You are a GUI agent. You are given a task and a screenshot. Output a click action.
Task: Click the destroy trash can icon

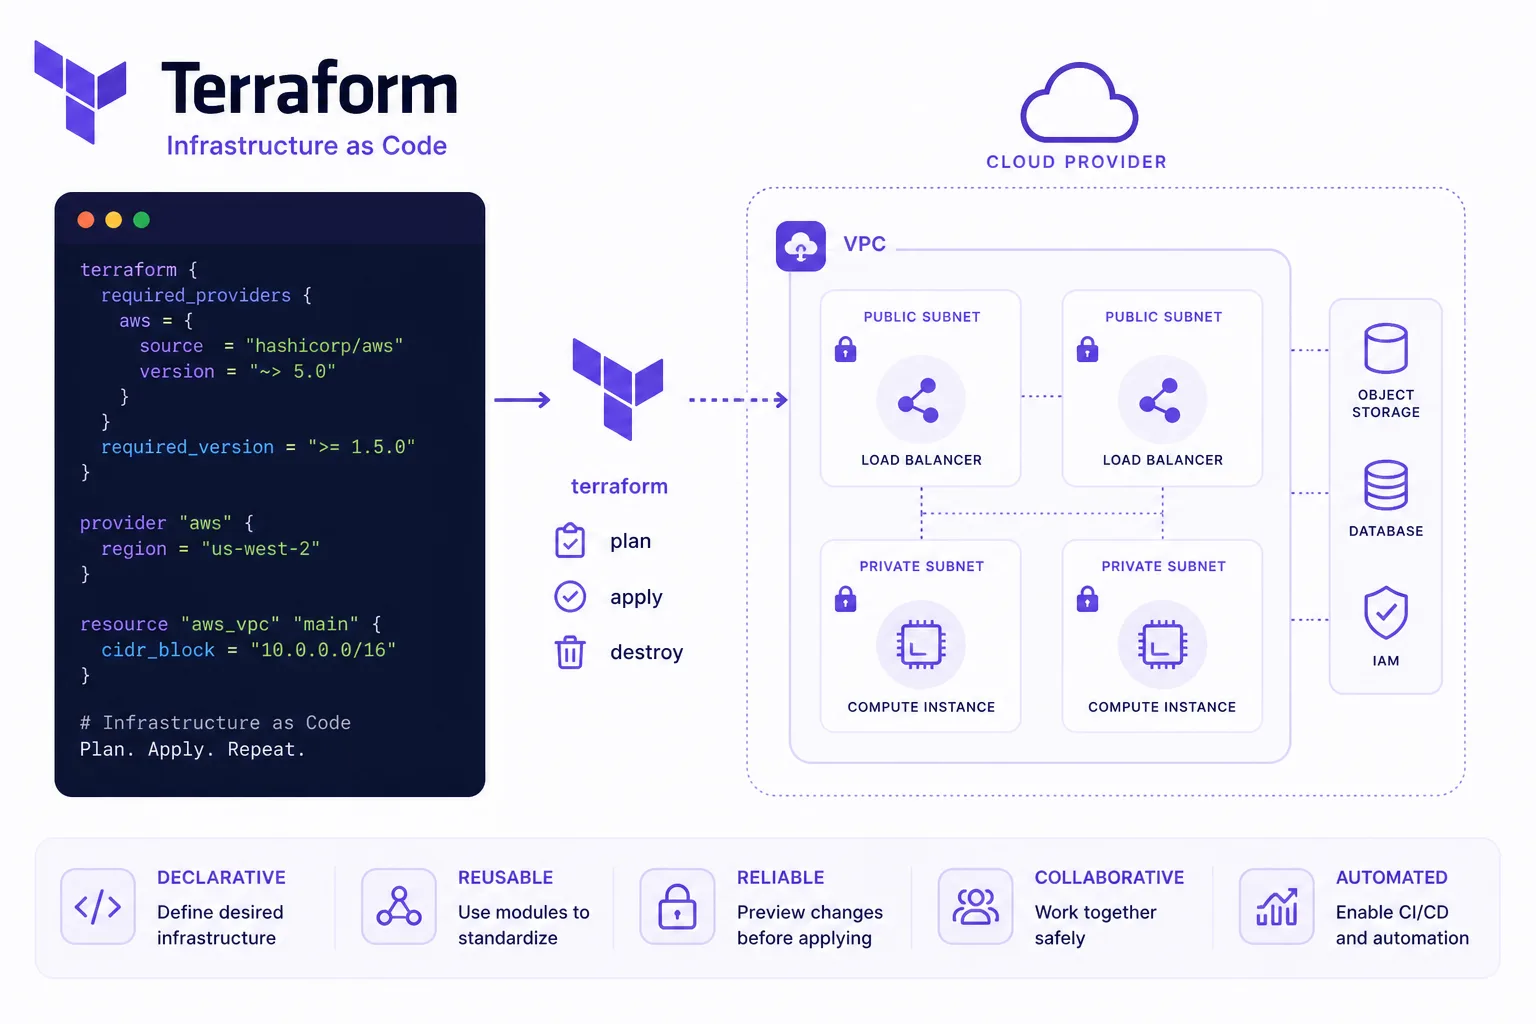click(570, 652)
